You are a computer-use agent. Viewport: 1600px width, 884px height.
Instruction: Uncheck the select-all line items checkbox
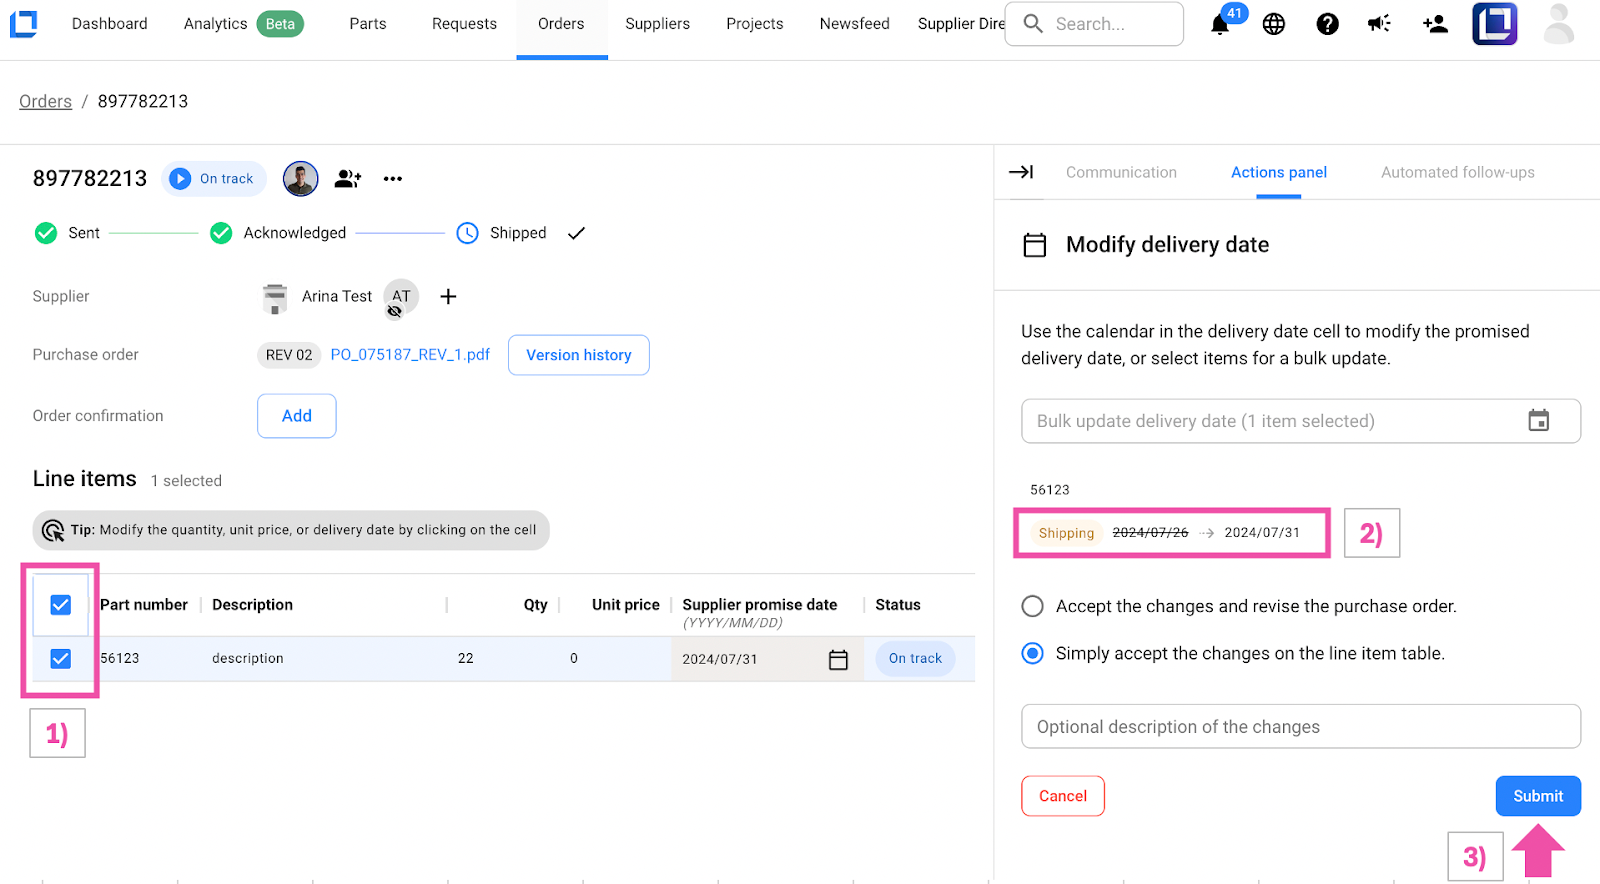(x=61, y=605)
